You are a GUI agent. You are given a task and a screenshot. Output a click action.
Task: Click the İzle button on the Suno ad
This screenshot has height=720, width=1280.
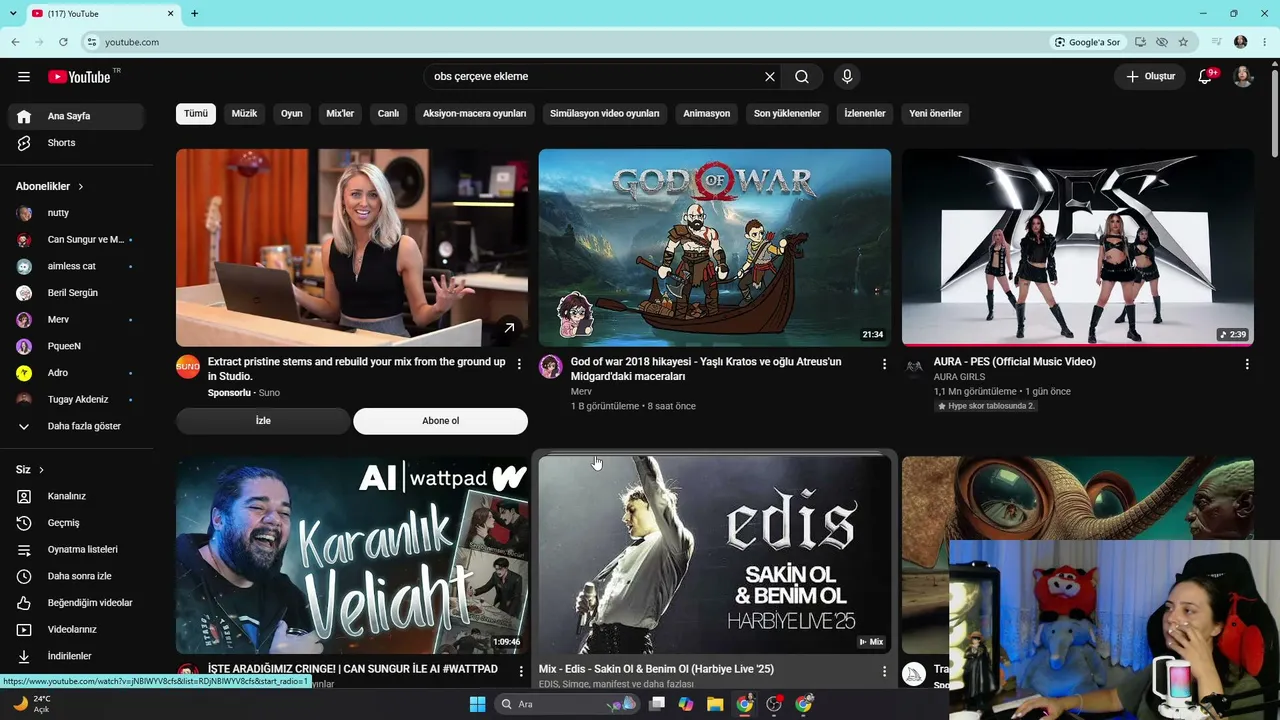click(263, 421)
